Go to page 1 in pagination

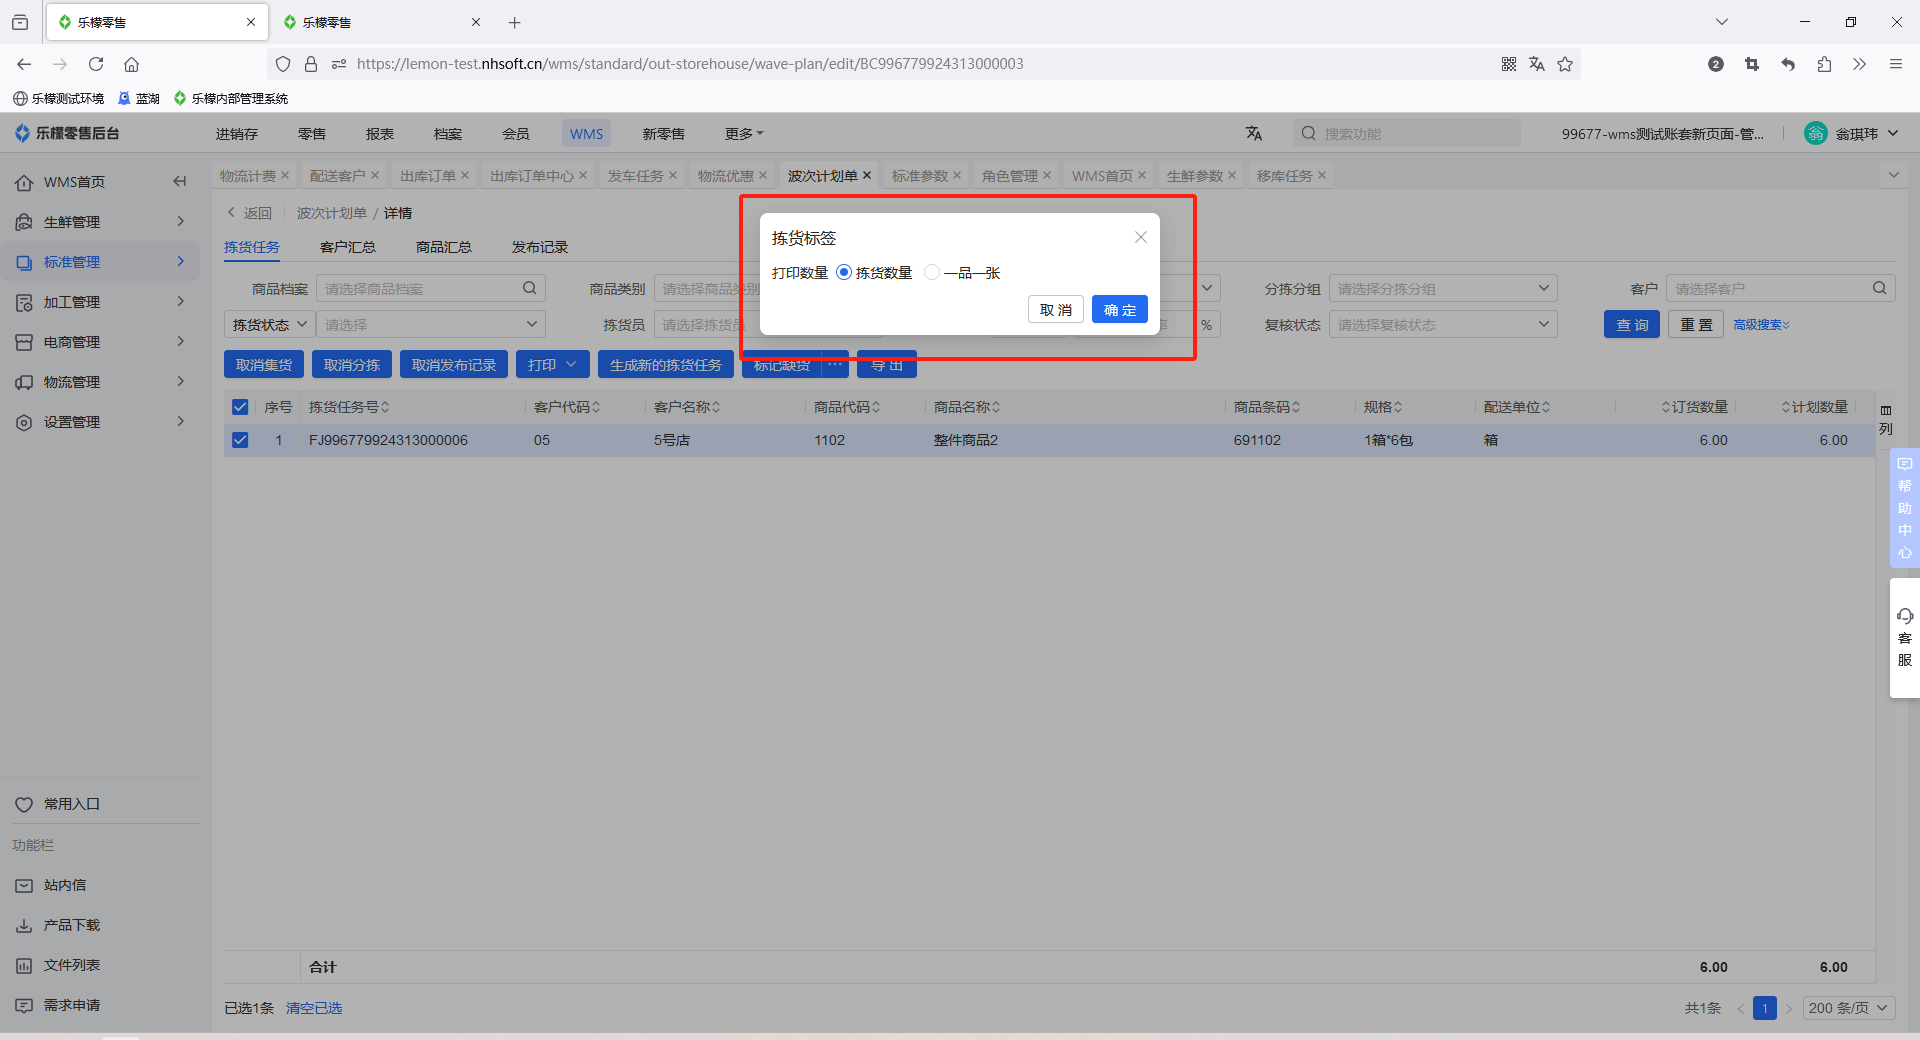point(1764,1008)
